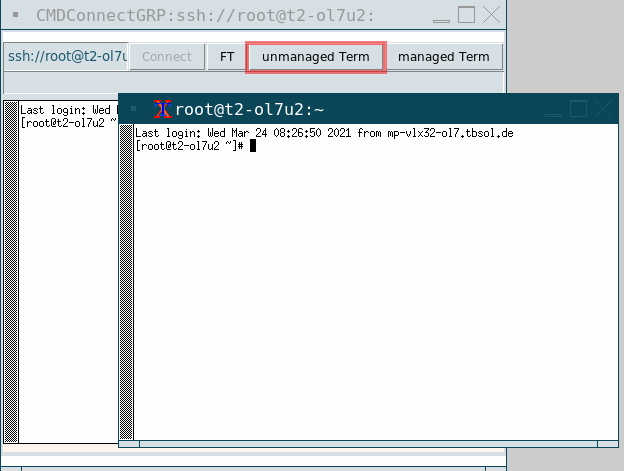Focus the ssh://root@t2-ol7u2 address field
Screen dimensions: 624x471
[x=66, y=57]
